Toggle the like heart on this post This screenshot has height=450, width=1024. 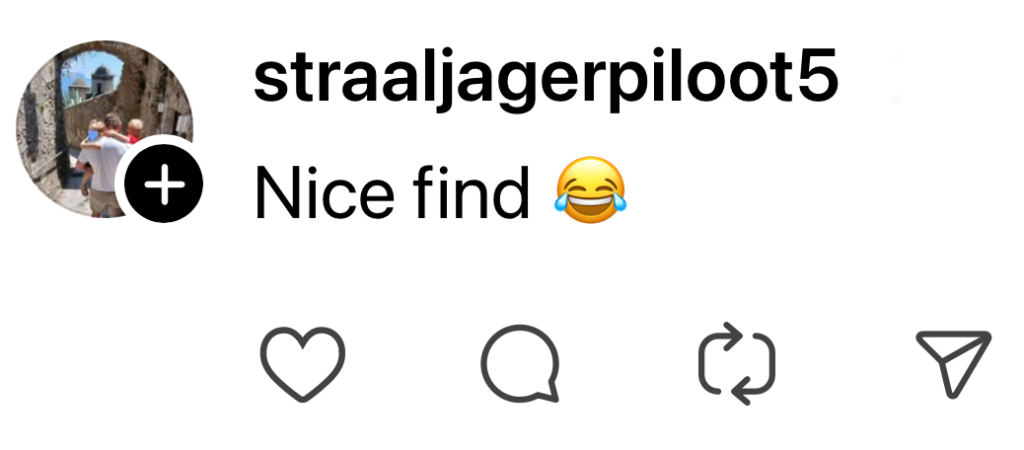click(x=302, y=364)
